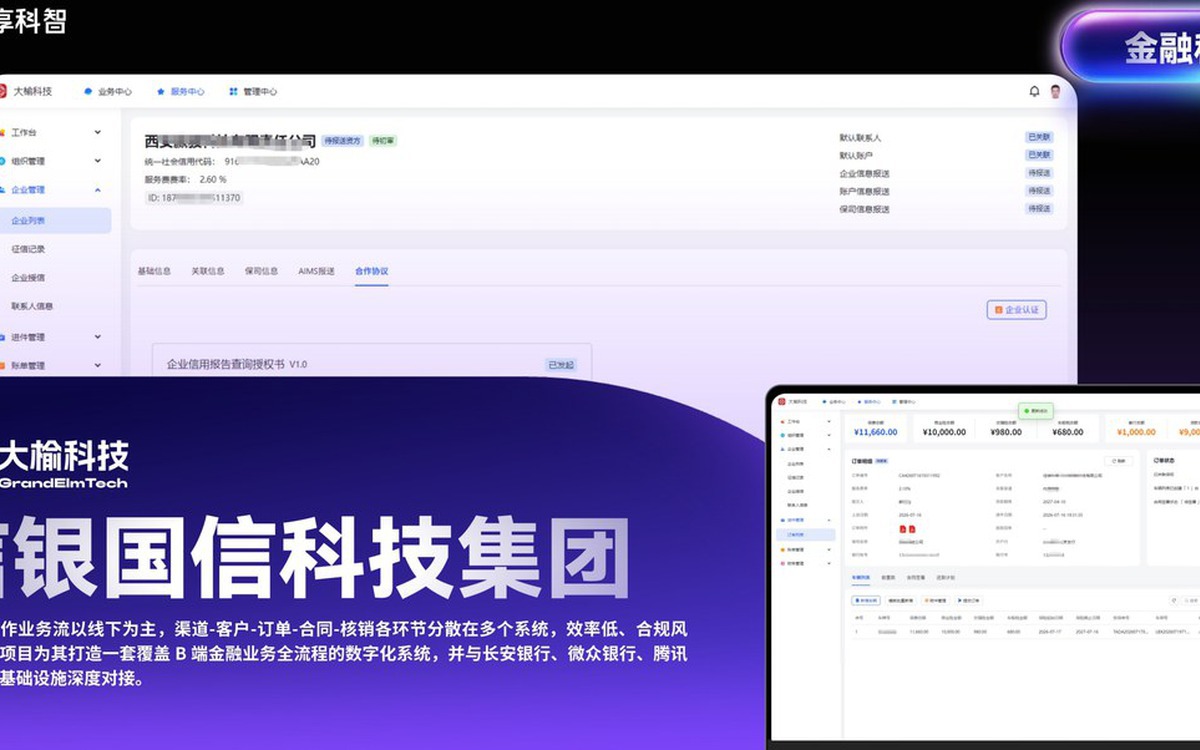This screenshot has width=1200, height=750.
Task: Click the refresh icon right of tablet table toolbar
Action: (1174, 600)
